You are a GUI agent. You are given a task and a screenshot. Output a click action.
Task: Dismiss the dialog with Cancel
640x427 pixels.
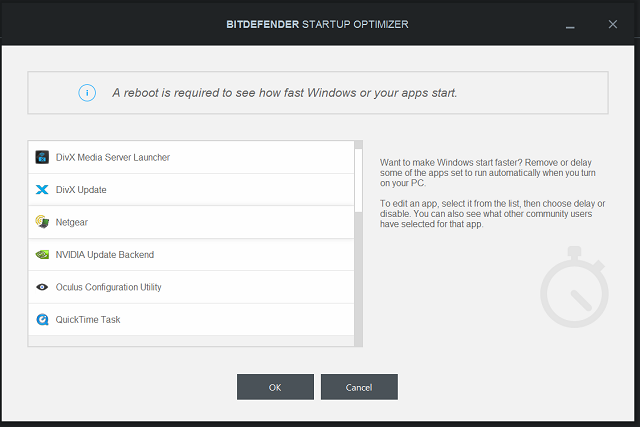tap(359, 387)
